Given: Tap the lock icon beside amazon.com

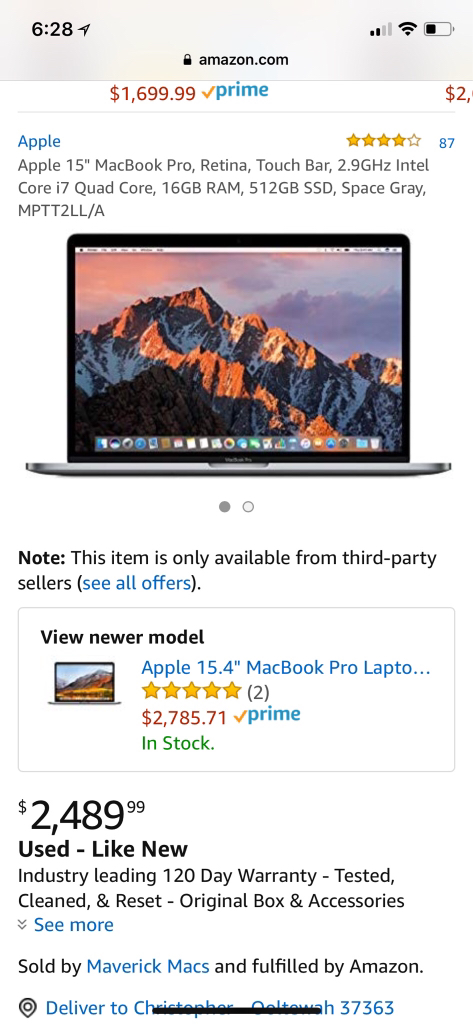Looking at the screenshot, I should point(188,60).
